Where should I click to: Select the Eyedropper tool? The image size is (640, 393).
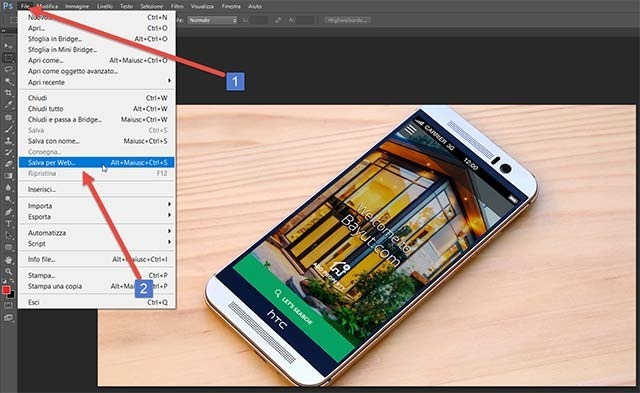8,105
